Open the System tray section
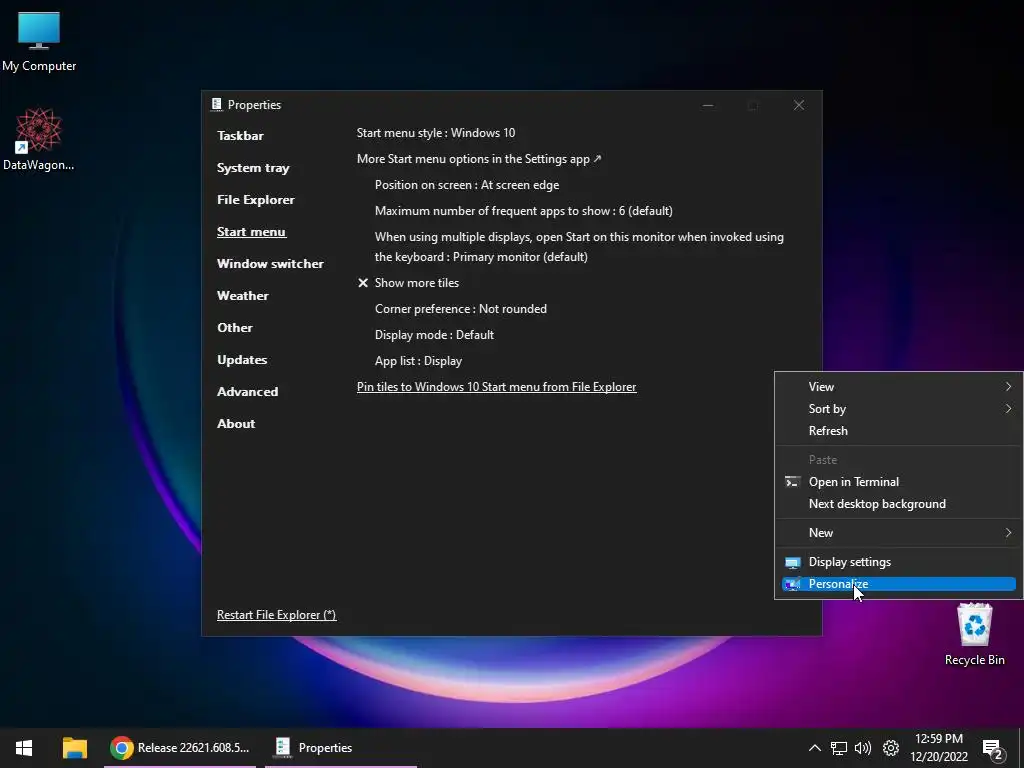This screenshot has width=1024, height=768. pyautogui.click(x=253, y=168)
